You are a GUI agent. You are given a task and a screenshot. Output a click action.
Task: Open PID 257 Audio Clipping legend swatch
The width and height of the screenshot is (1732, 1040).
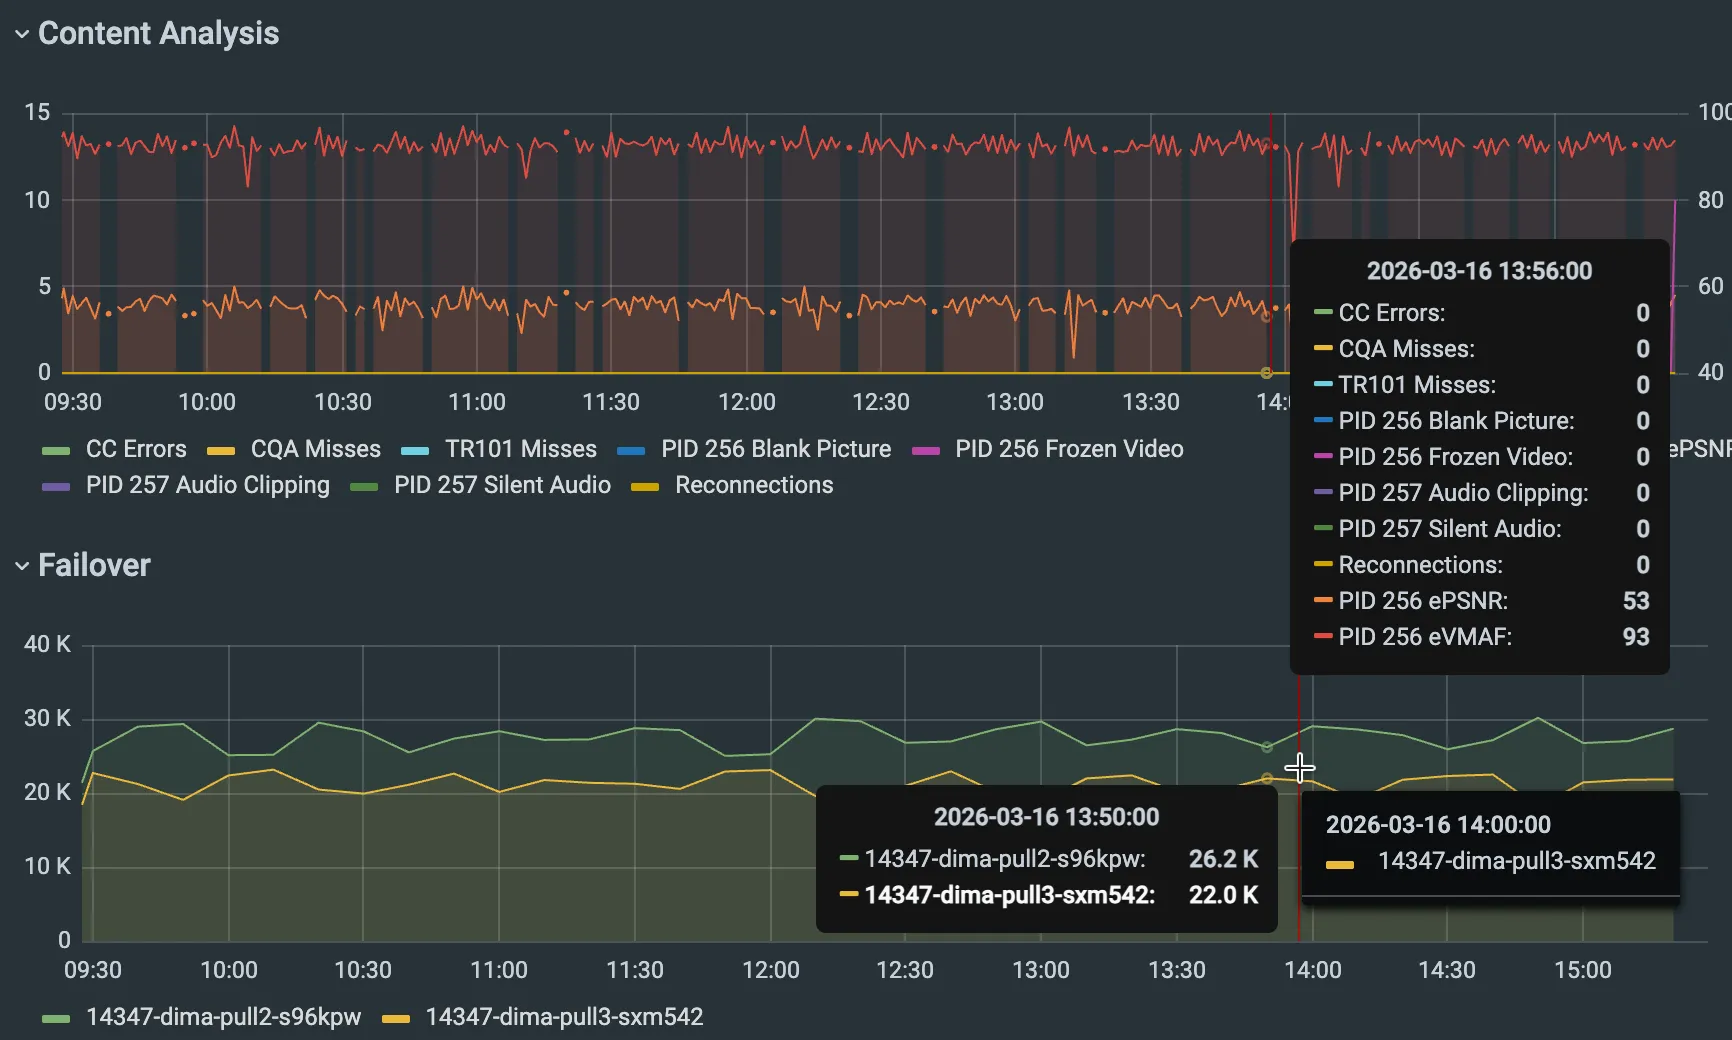(x=56, y=487)
